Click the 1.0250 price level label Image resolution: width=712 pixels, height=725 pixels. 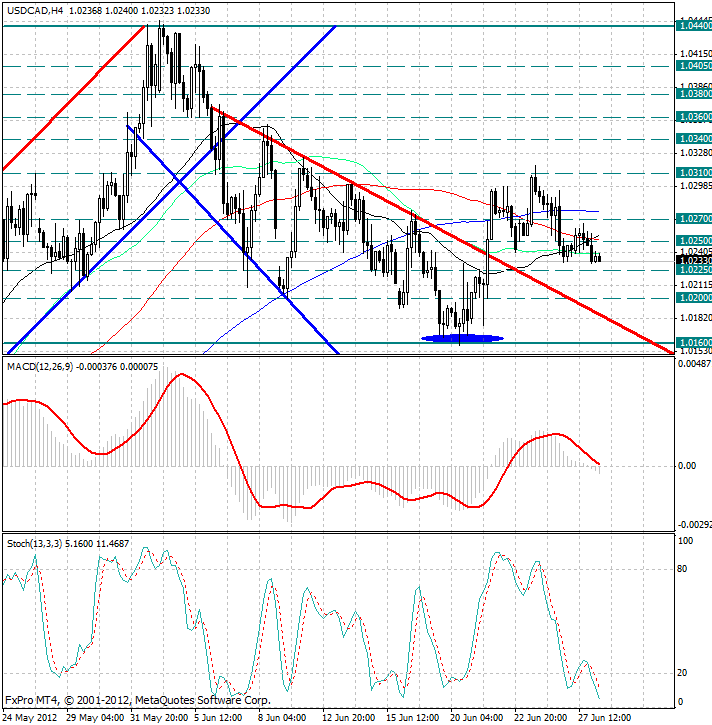click(694, 241)
